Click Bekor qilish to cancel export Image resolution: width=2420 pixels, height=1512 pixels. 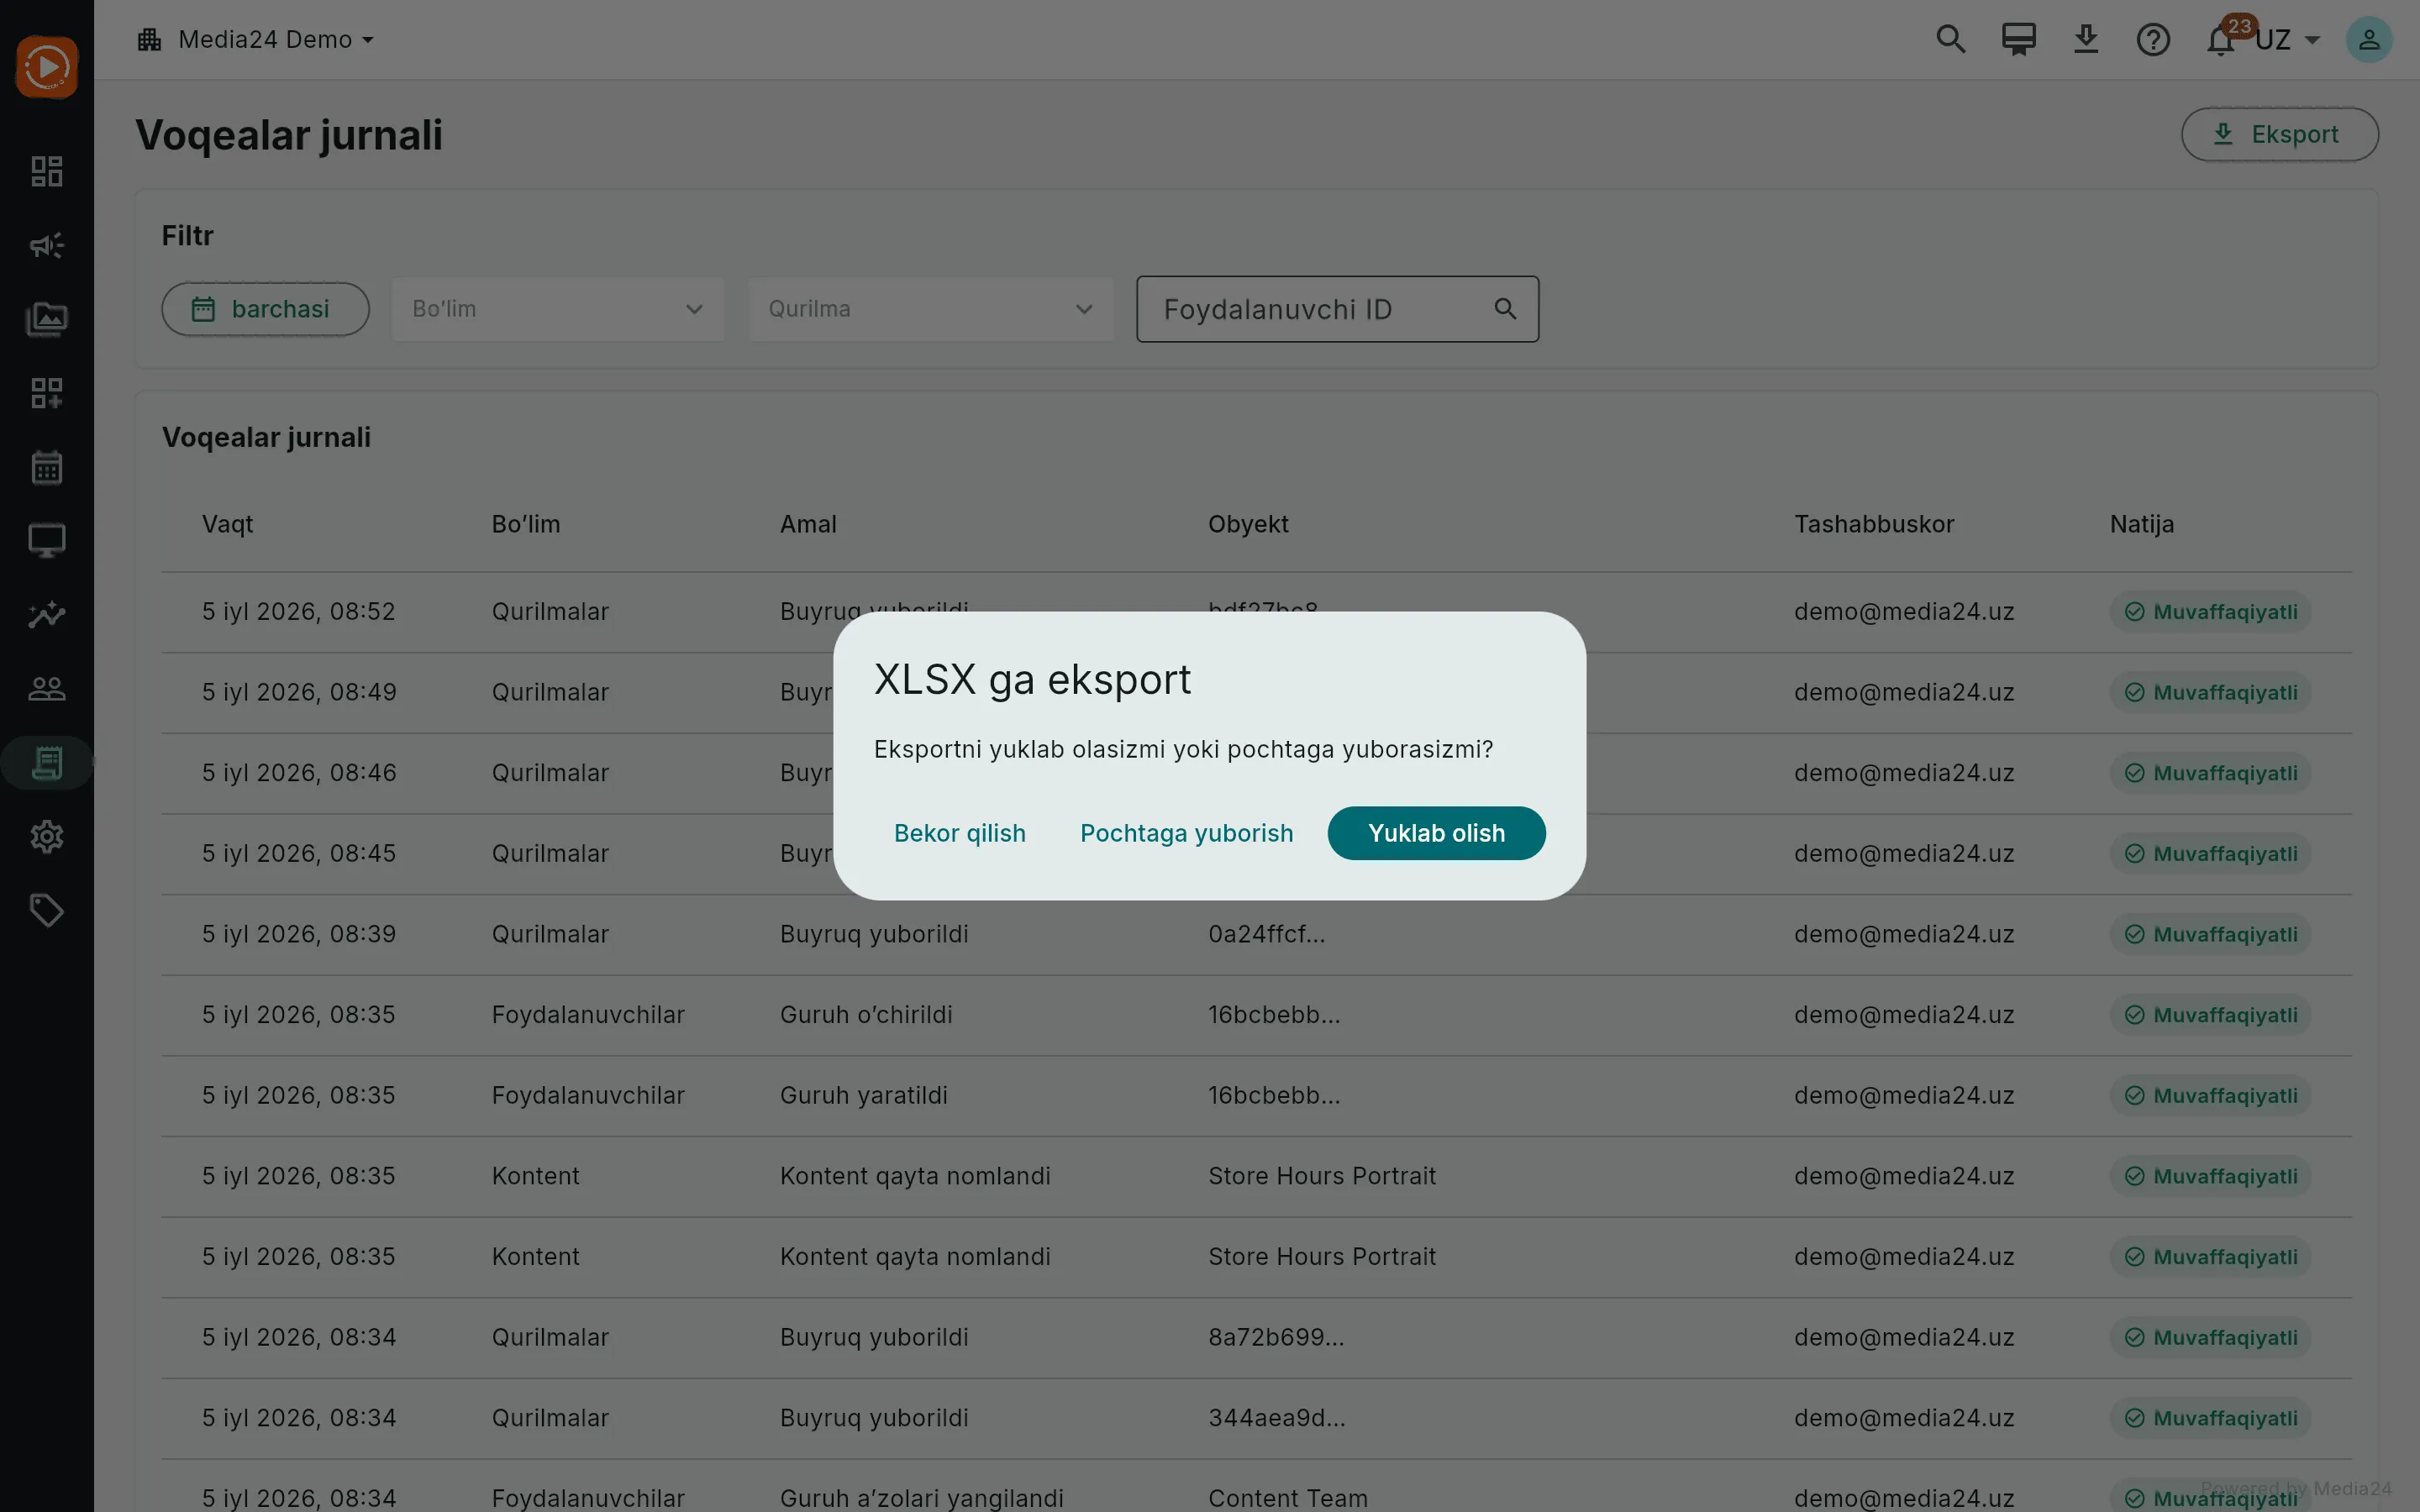959,833
